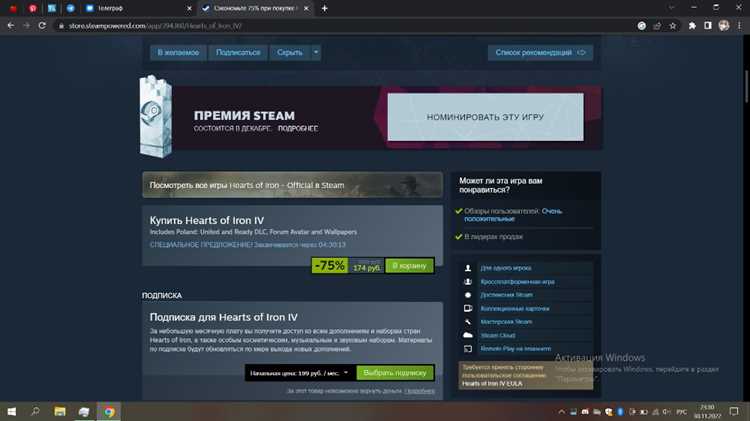
Task: Open the Подробнее link in Steam Awards banner
Action: (298, 128)
